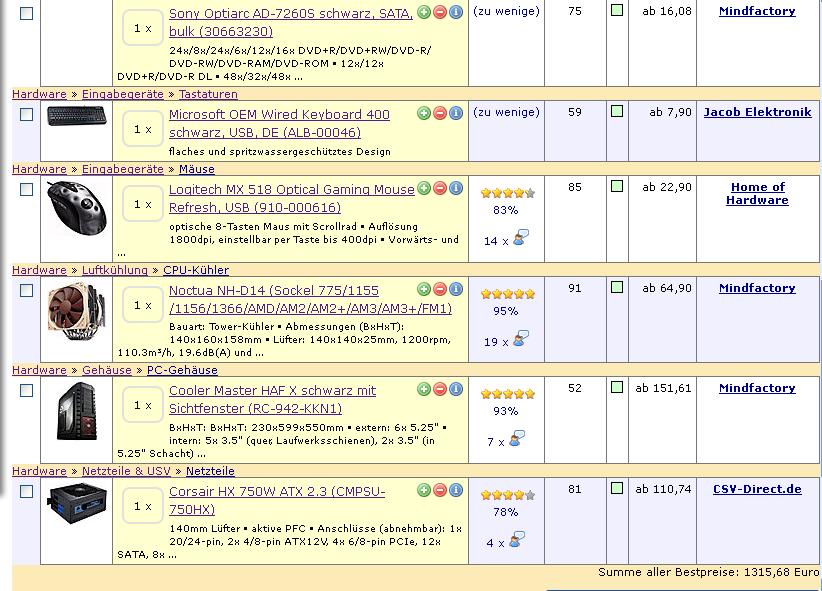Toggle the green box beside price 7,90
The height and width of the screenshot is (591, 822).
(x=617, y=111)
